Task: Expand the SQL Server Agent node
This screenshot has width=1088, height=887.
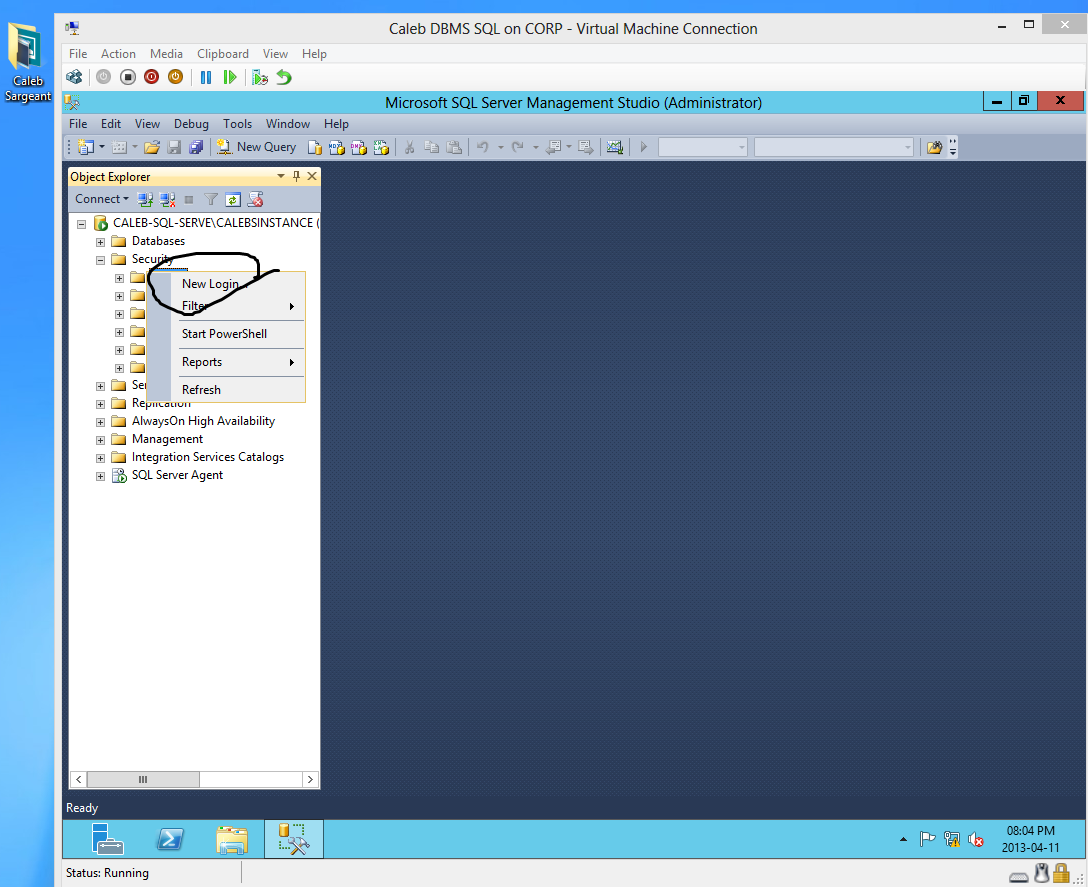Action: tap(101, 476)
